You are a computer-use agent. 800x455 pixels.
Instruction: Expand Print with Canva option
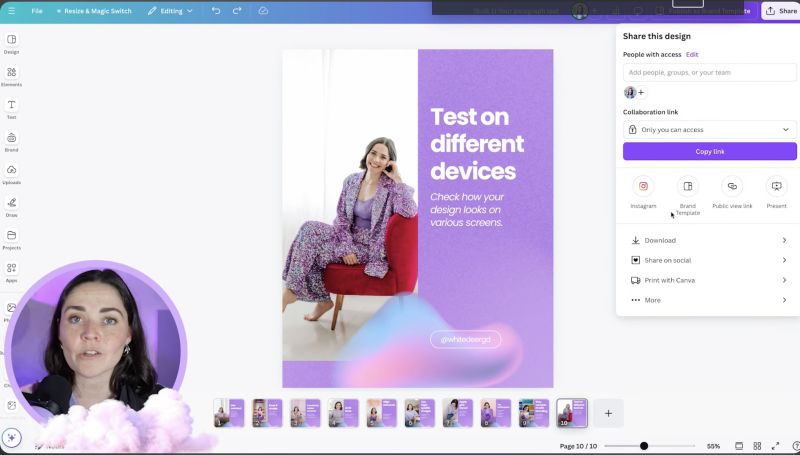[709, 280]
